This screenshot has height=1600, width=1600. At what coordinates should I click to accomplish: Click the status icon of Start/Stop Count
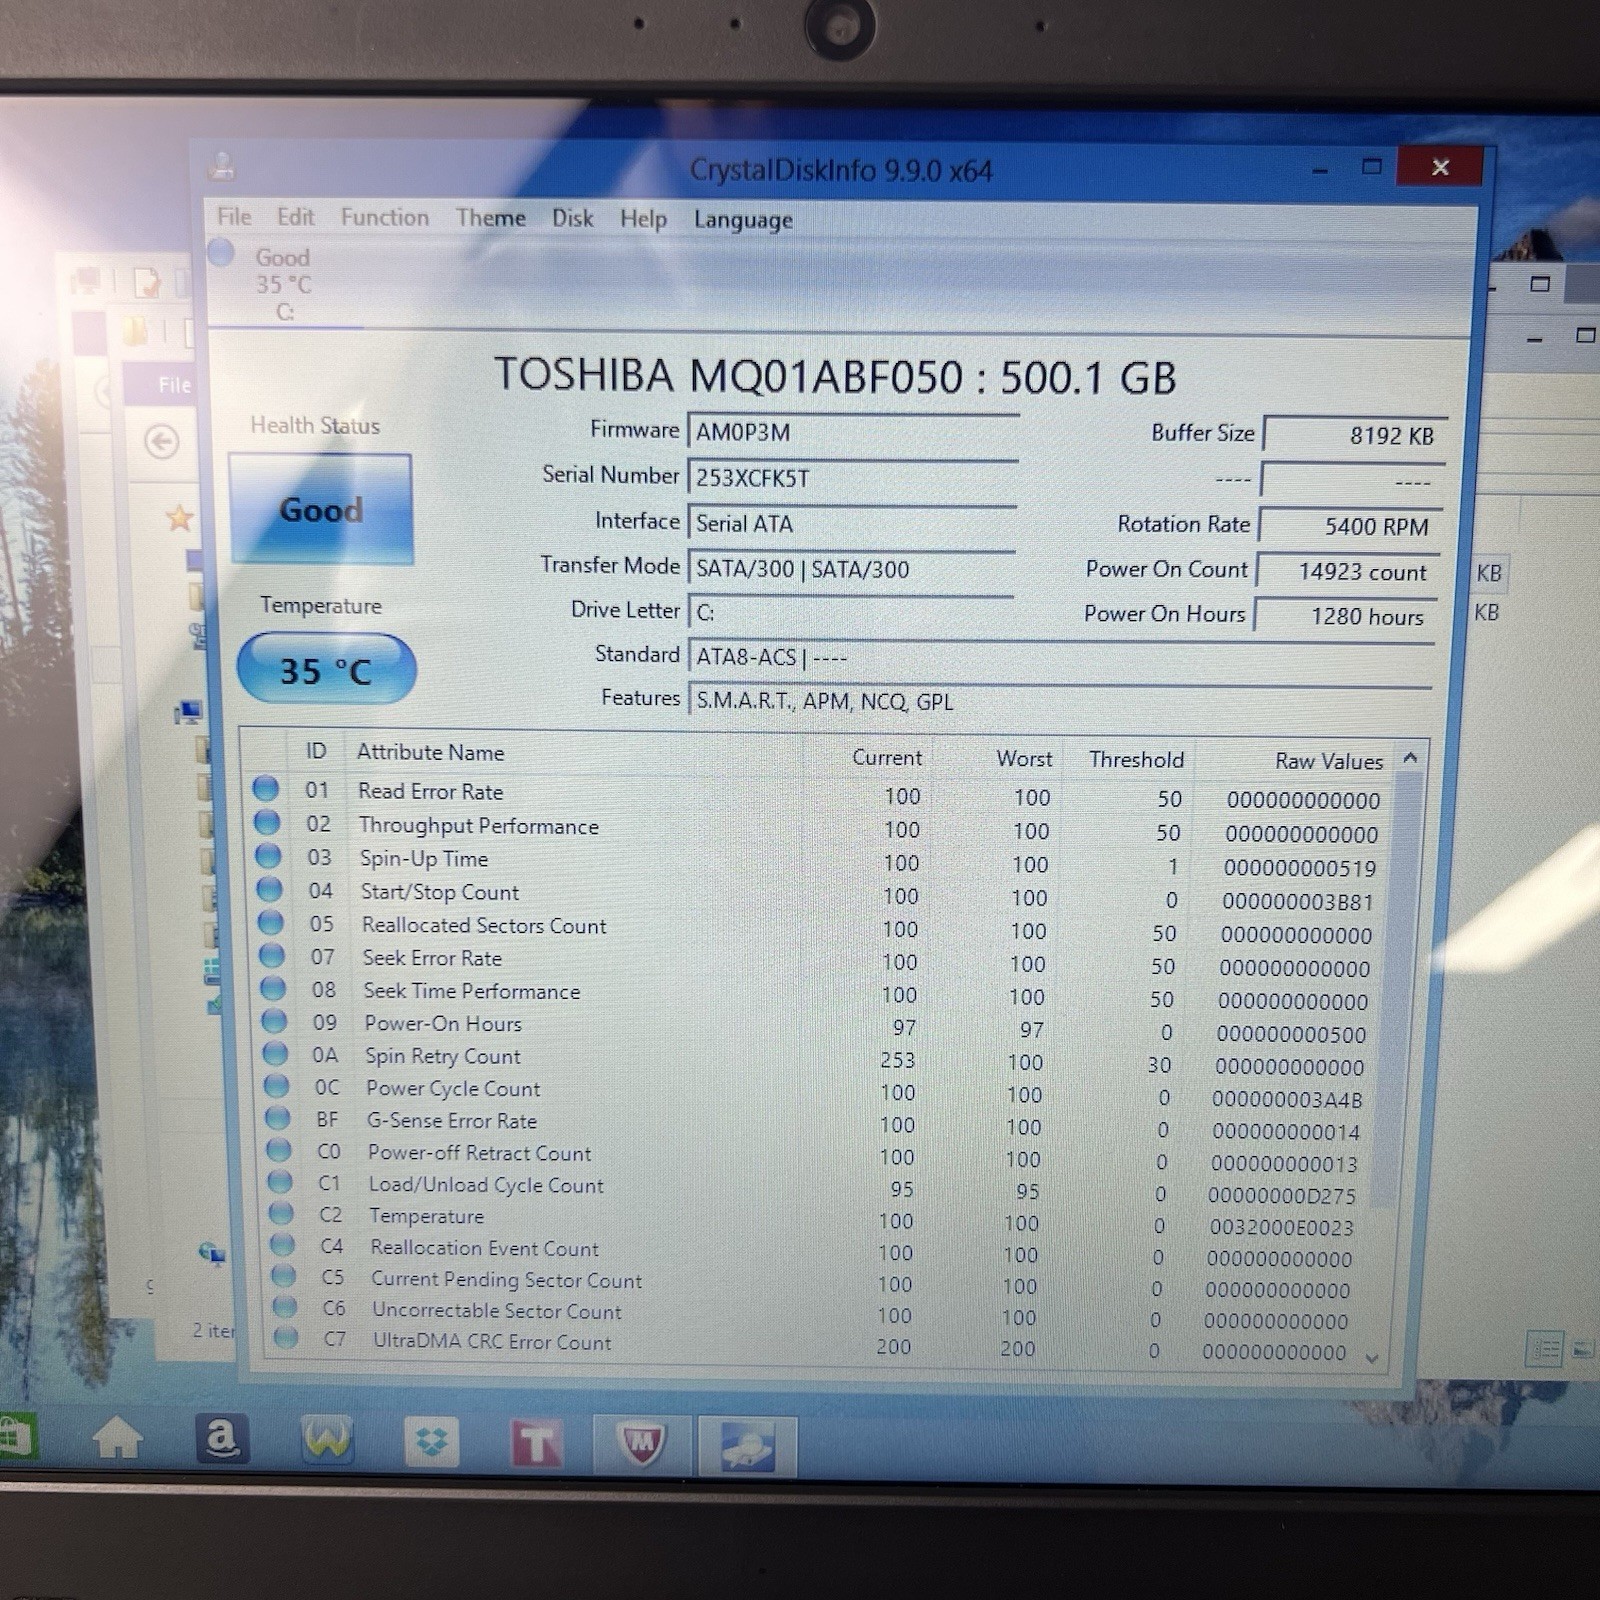coord(269,889)
